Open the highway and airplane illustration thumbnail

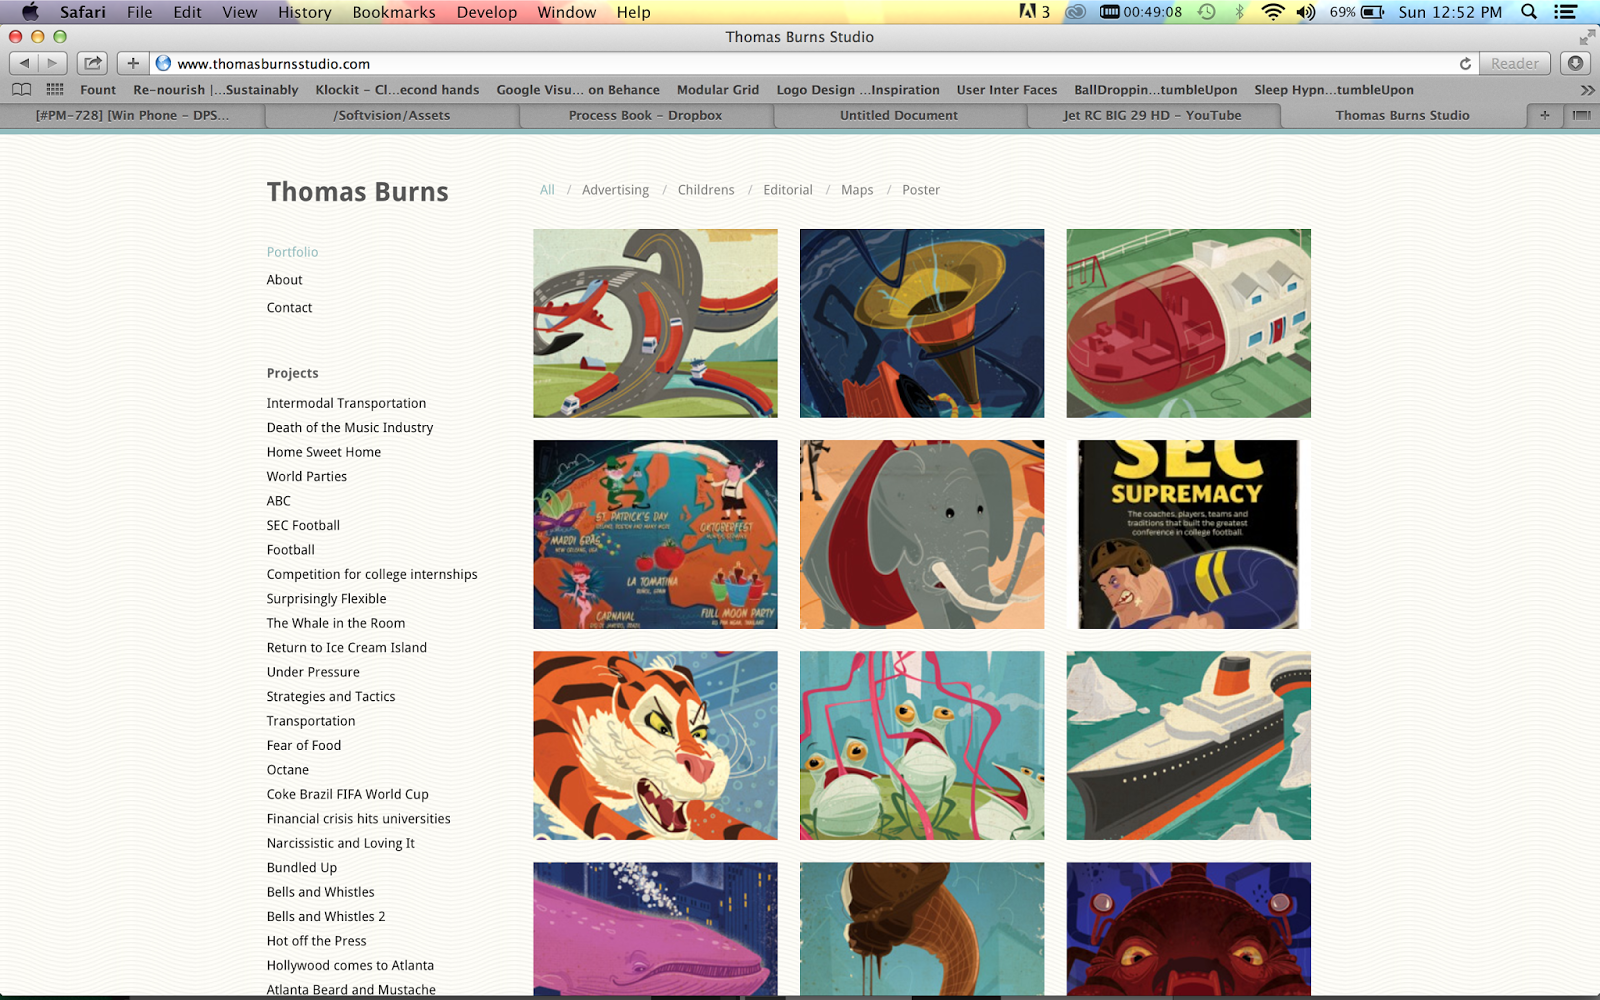[655, 323]
